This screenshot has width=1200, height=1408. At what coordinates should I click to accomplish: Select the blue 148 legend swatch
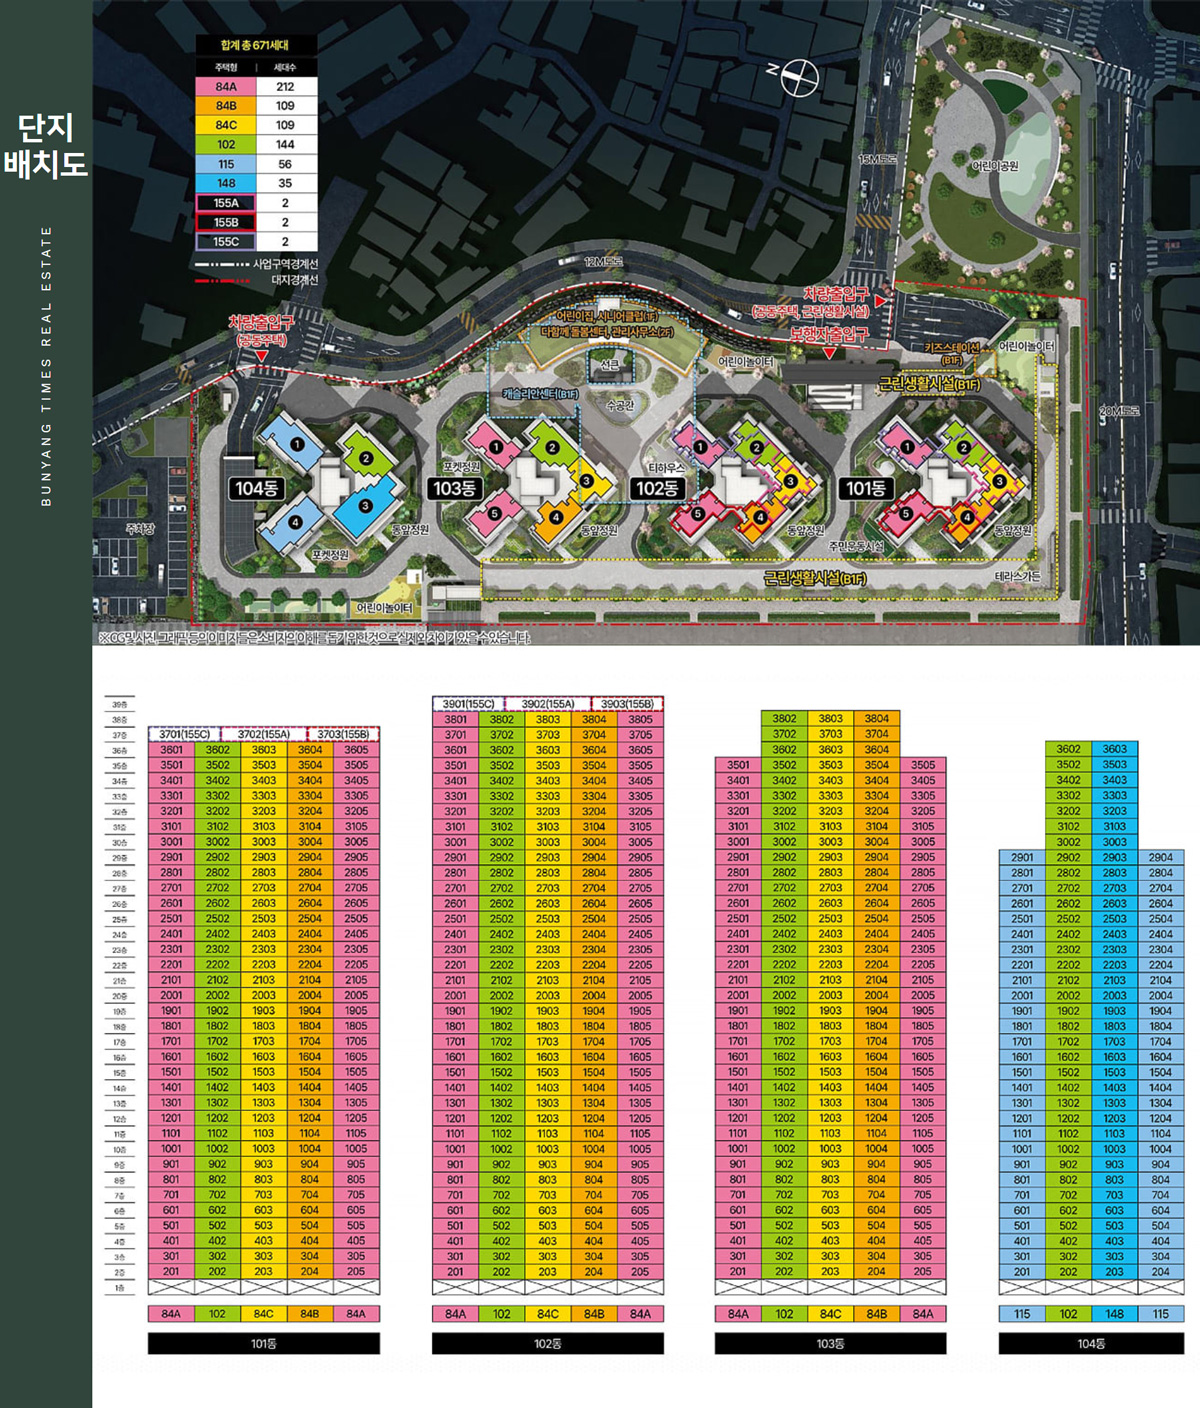click(x=226, y=183)
